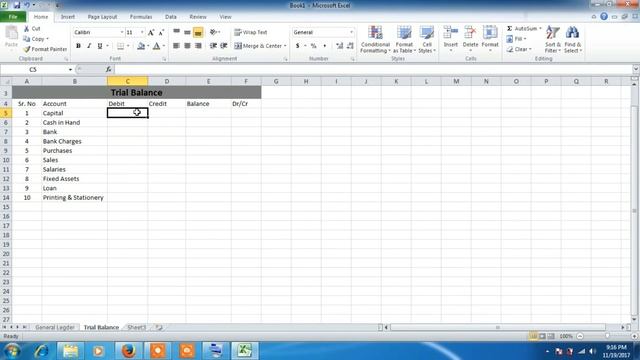Viewport: 640px width, 360px height.
Task: Increase font size with Grow Font icon
Action: 151,32
